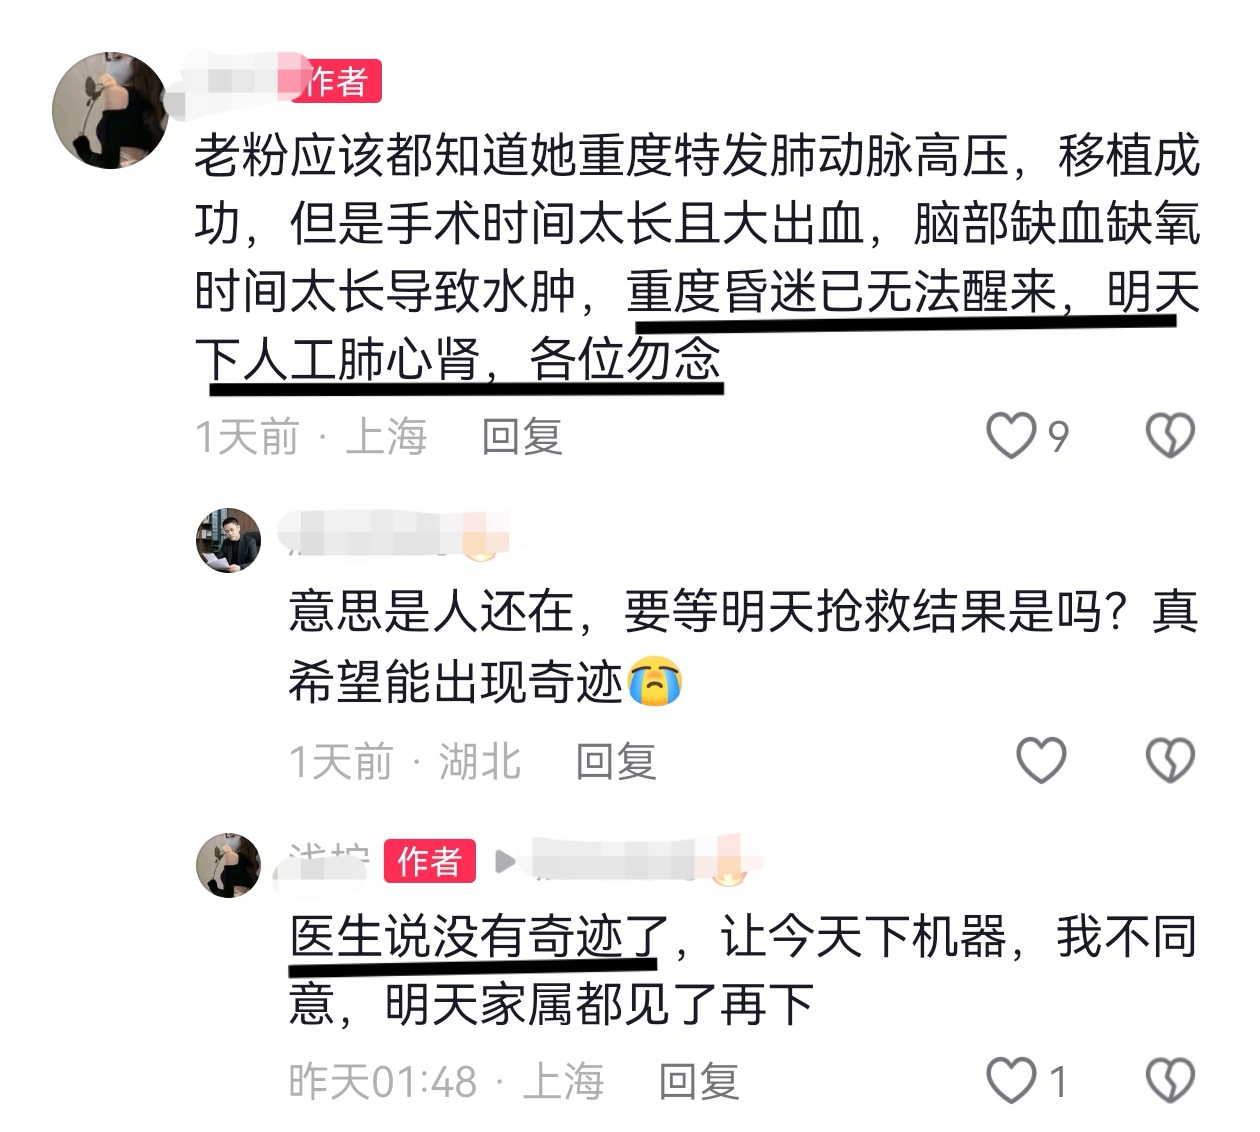Screen dimensions: 1260x1132
Task: Tap the like count 9 on top comment
Action: (1058, 437)
